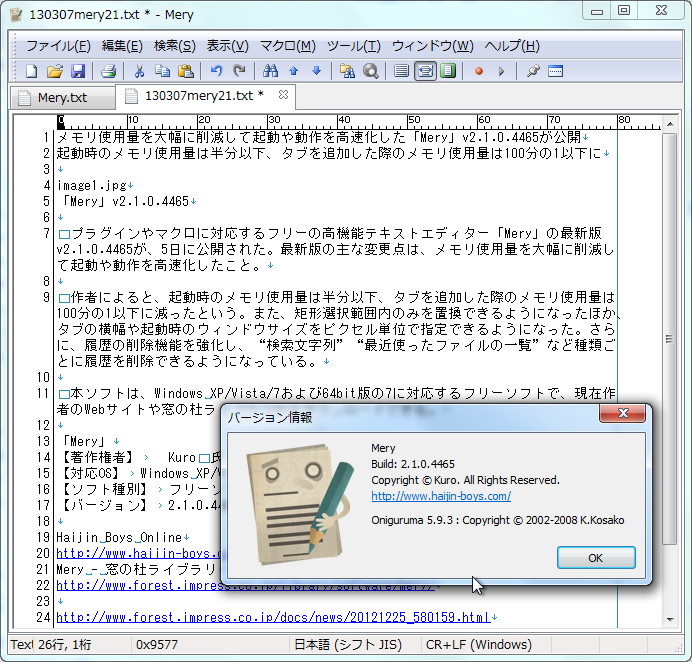This screenshot has height=662, width=692.
Task: Open the ウィンドウ(W) menu
Action: [x=432, y=46]
